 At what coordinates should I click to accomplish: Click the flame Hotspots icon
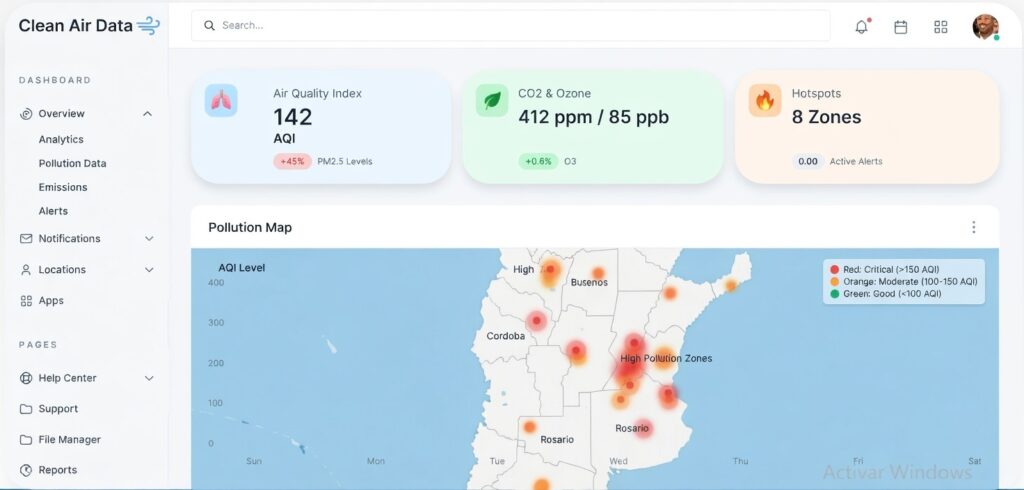click(x=765, y=101)
